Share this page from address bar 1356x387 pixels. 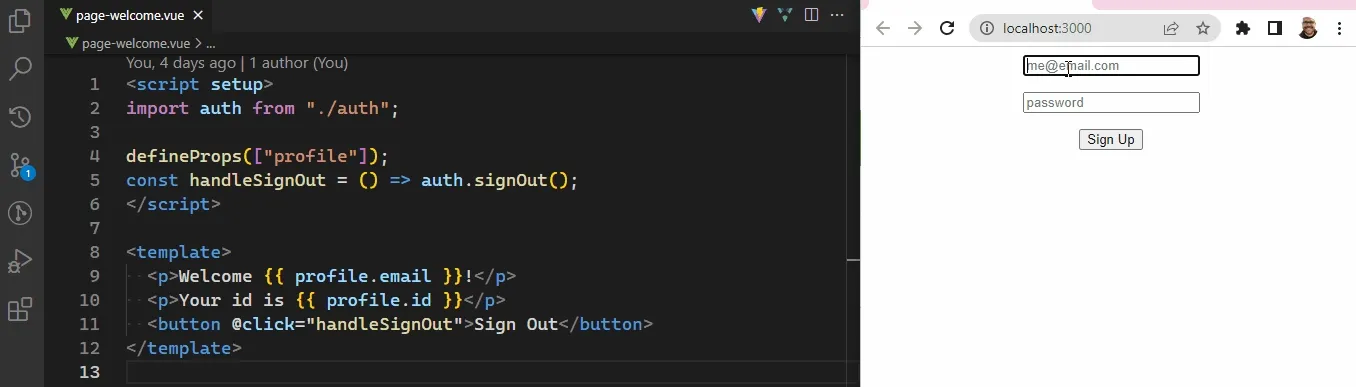(1171, 28)
